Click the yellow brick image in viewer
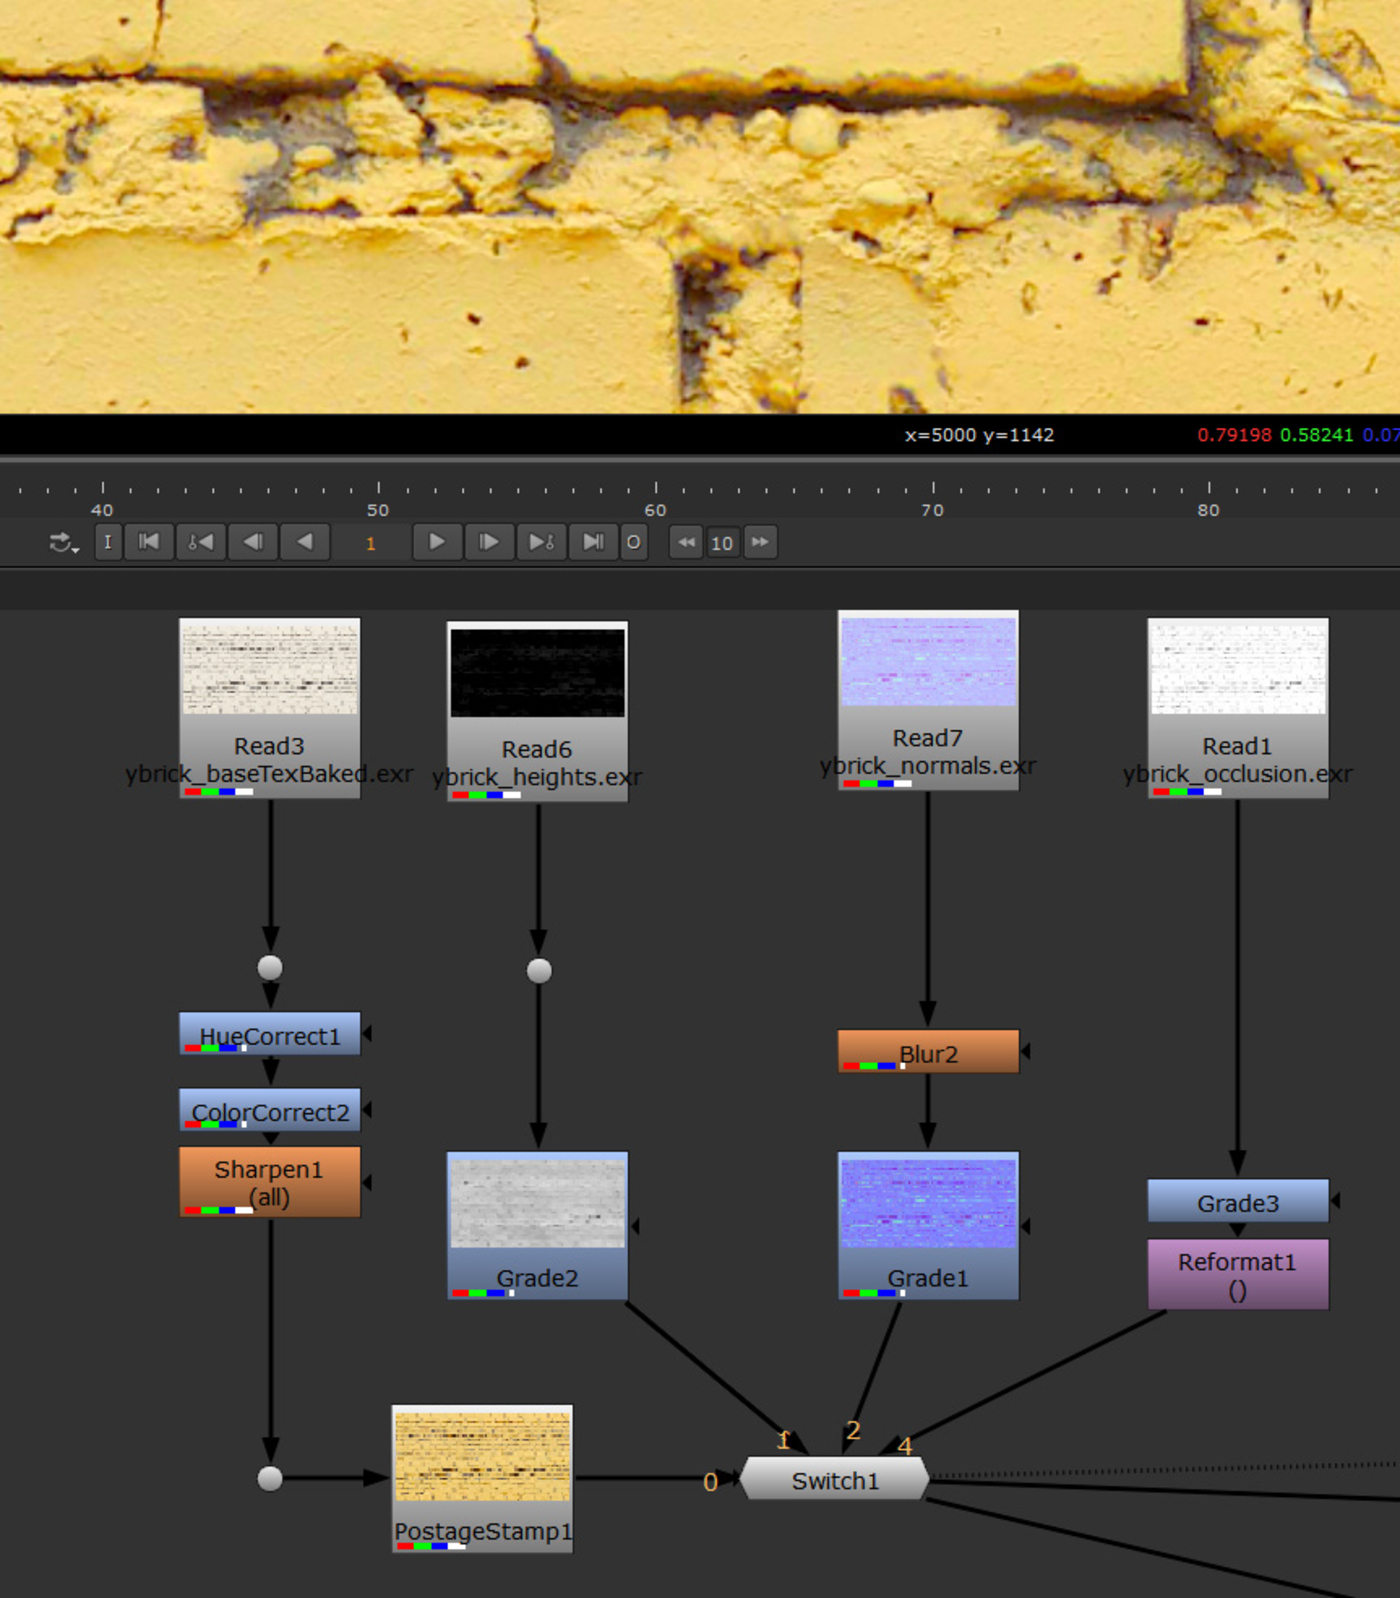 [700, 206]
